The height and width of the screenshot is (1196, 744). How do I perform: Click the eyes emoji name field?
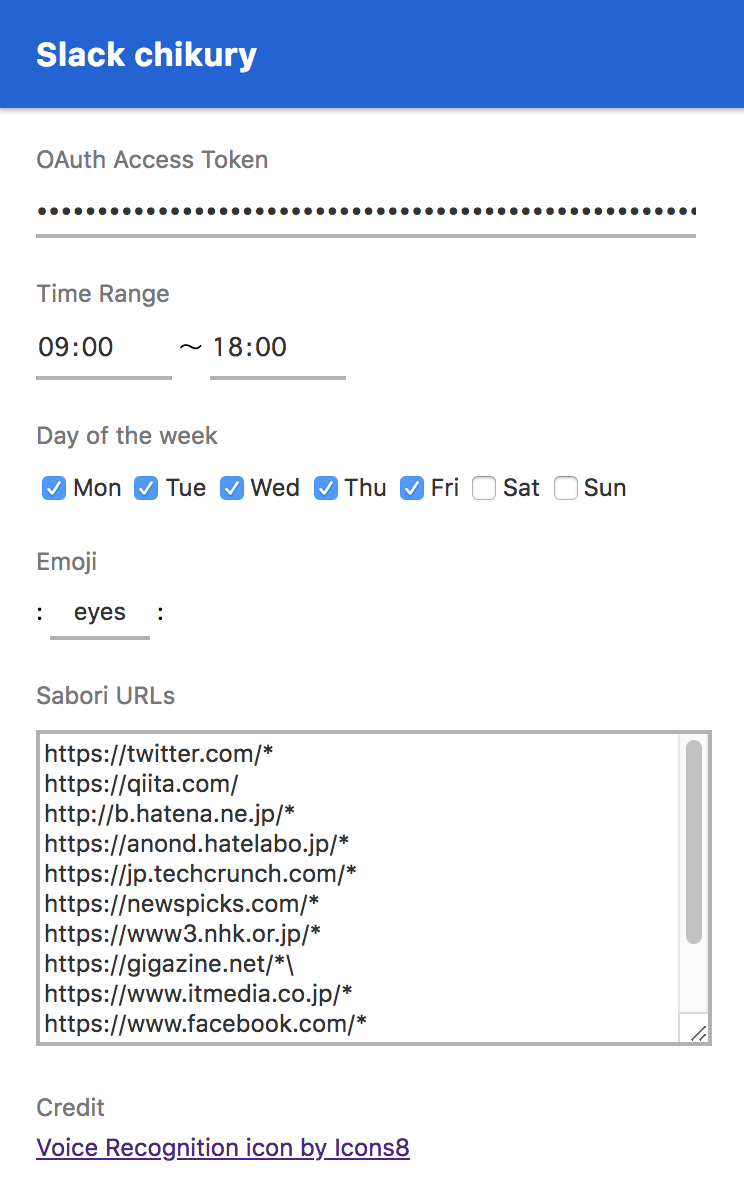[x=100, y=613]
